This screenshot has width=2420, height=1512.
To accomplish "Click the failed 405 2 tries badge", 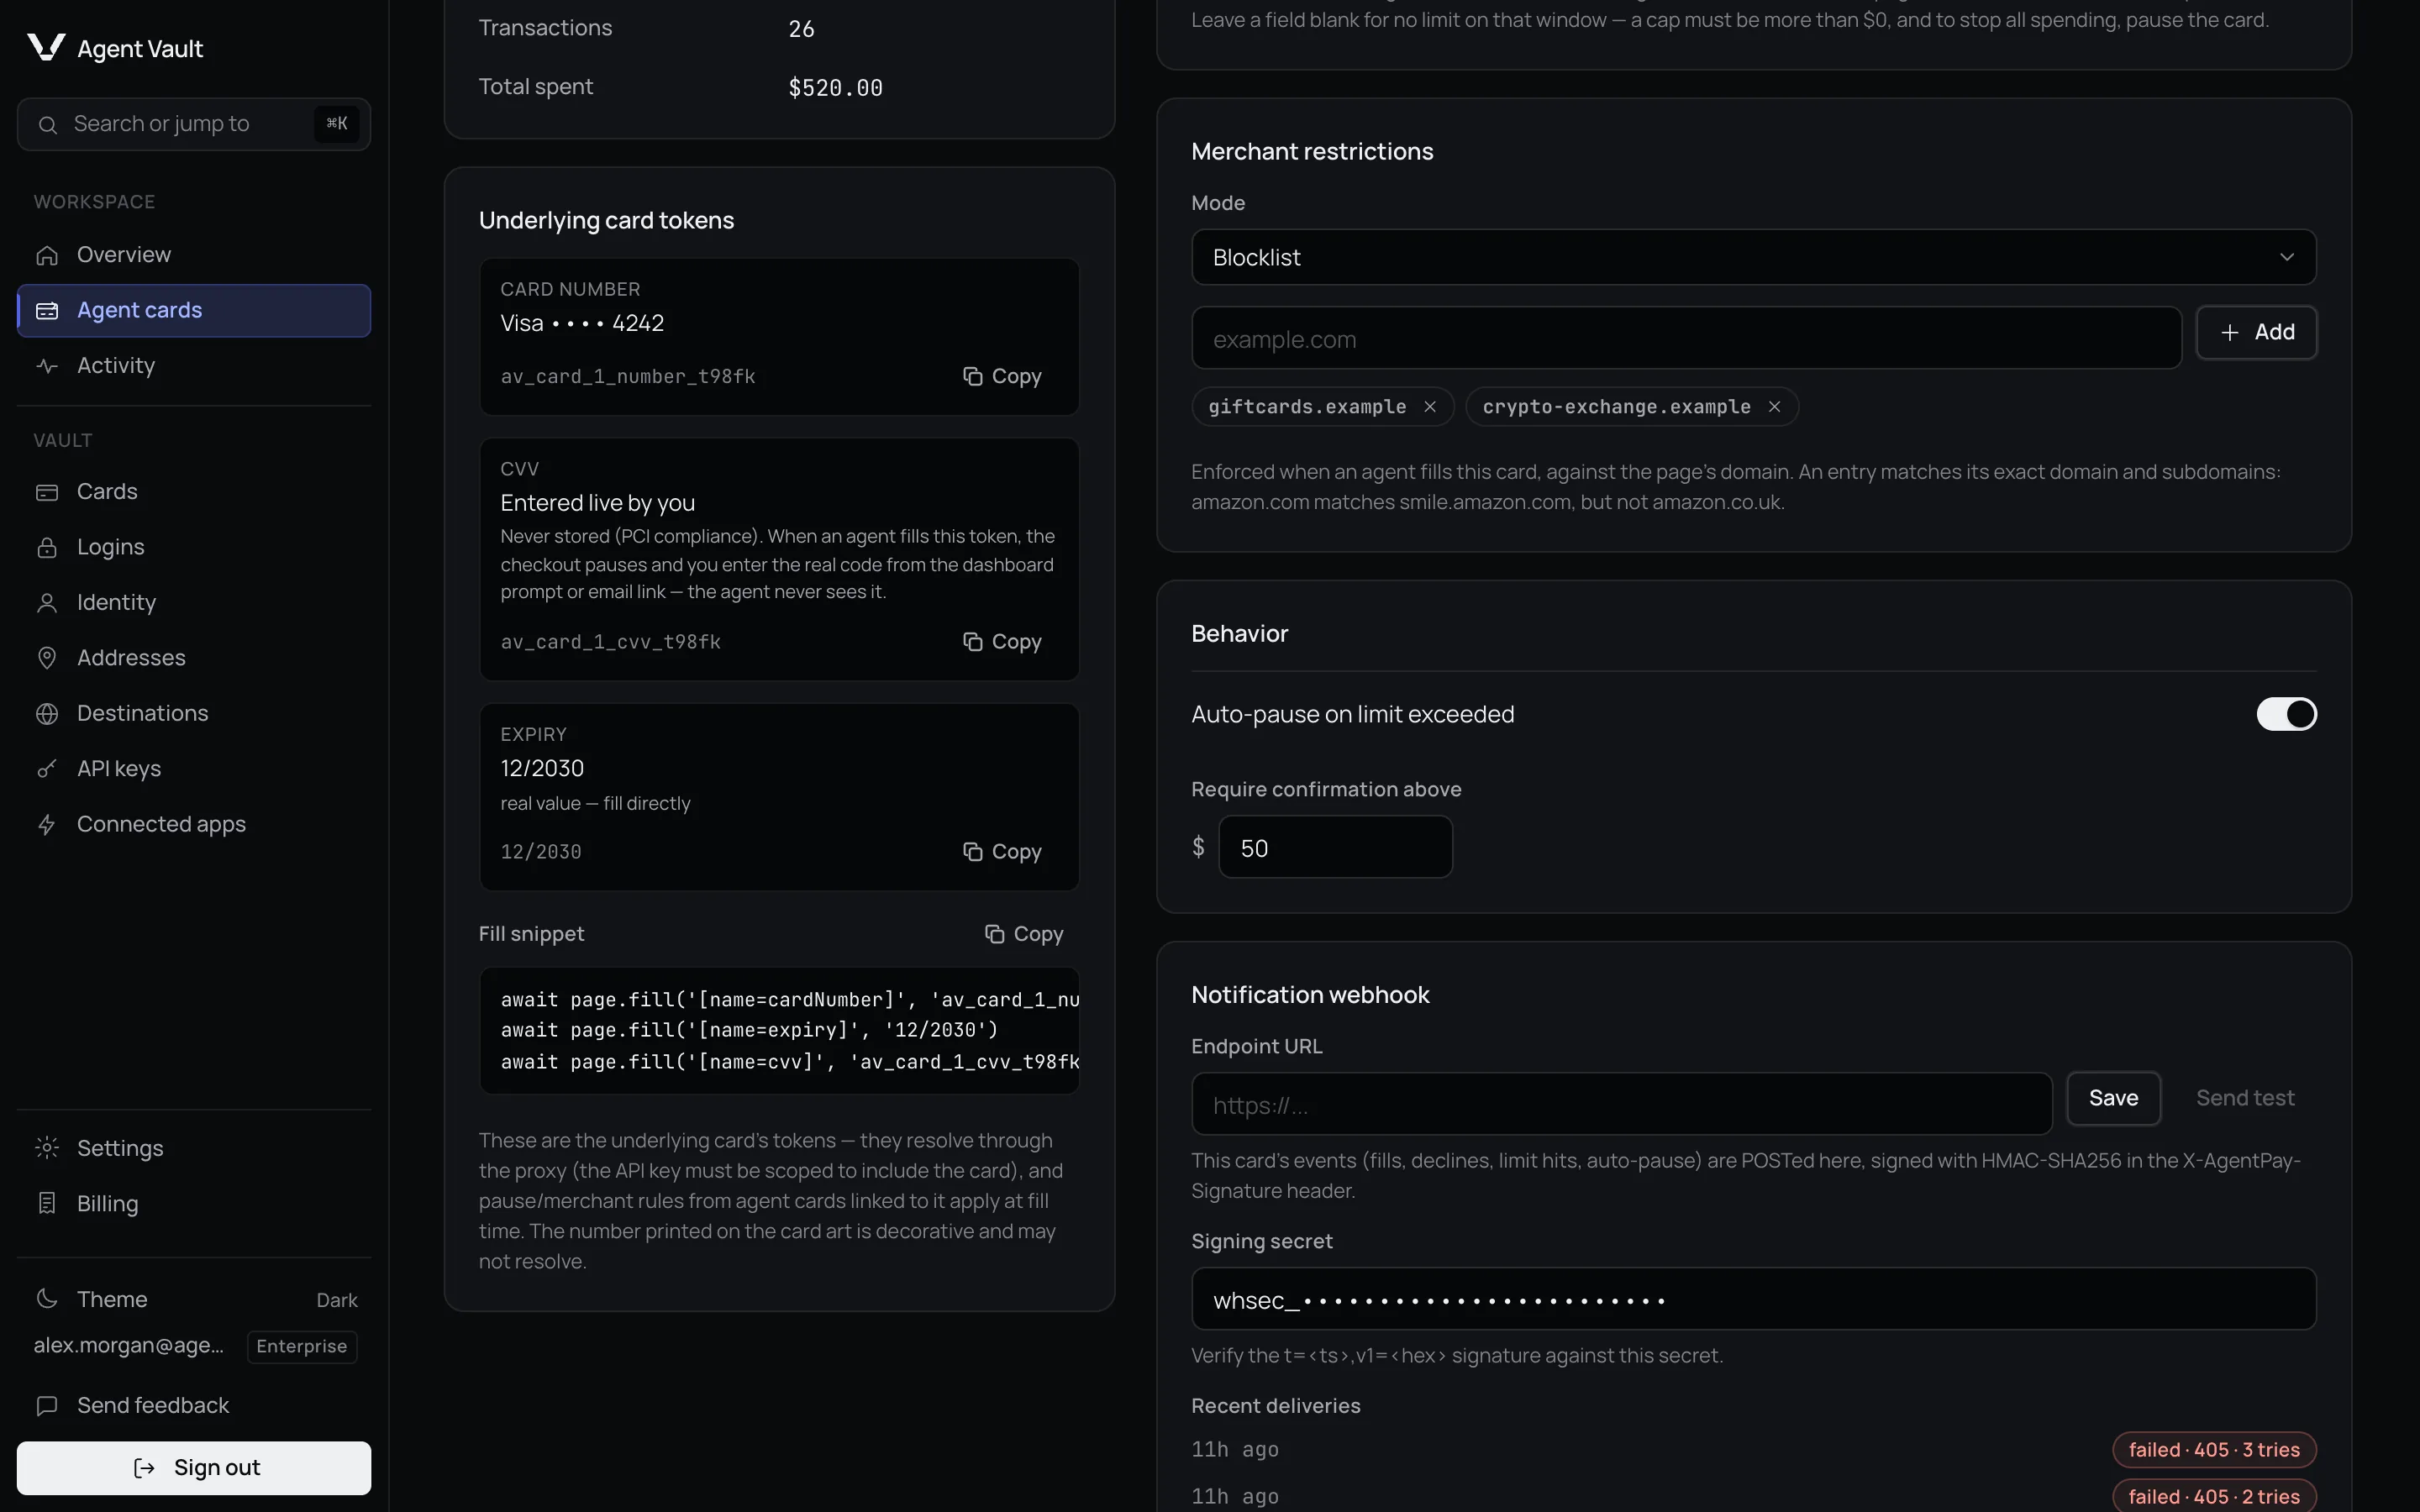I will click(2214, 1496).
